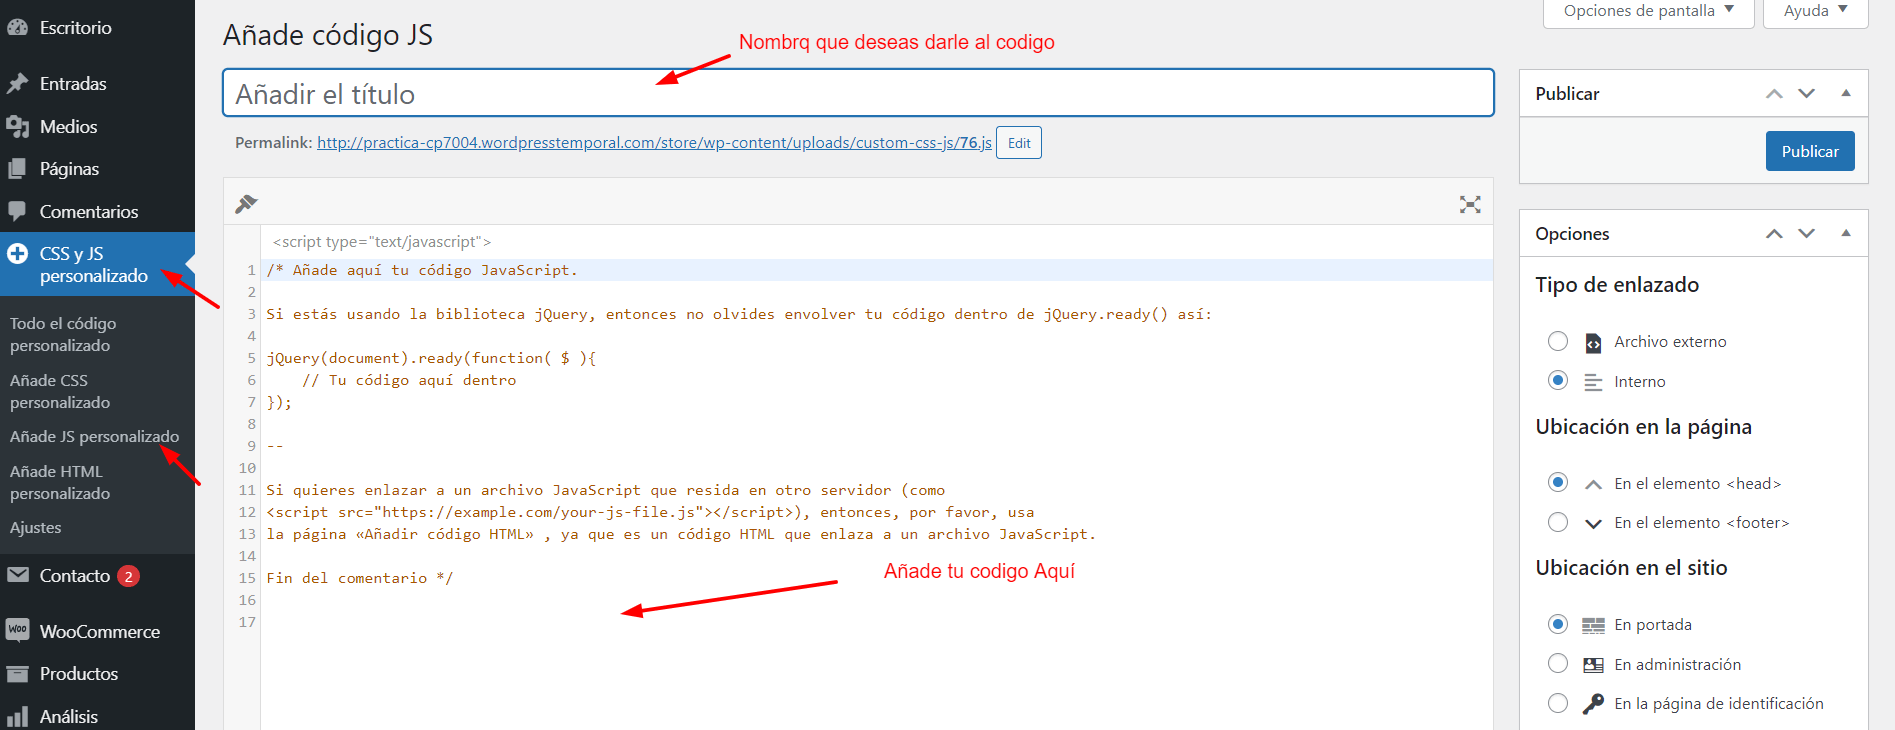
Task: Open Añade JS personalizado submenu
Action: [x=94, y=436]
